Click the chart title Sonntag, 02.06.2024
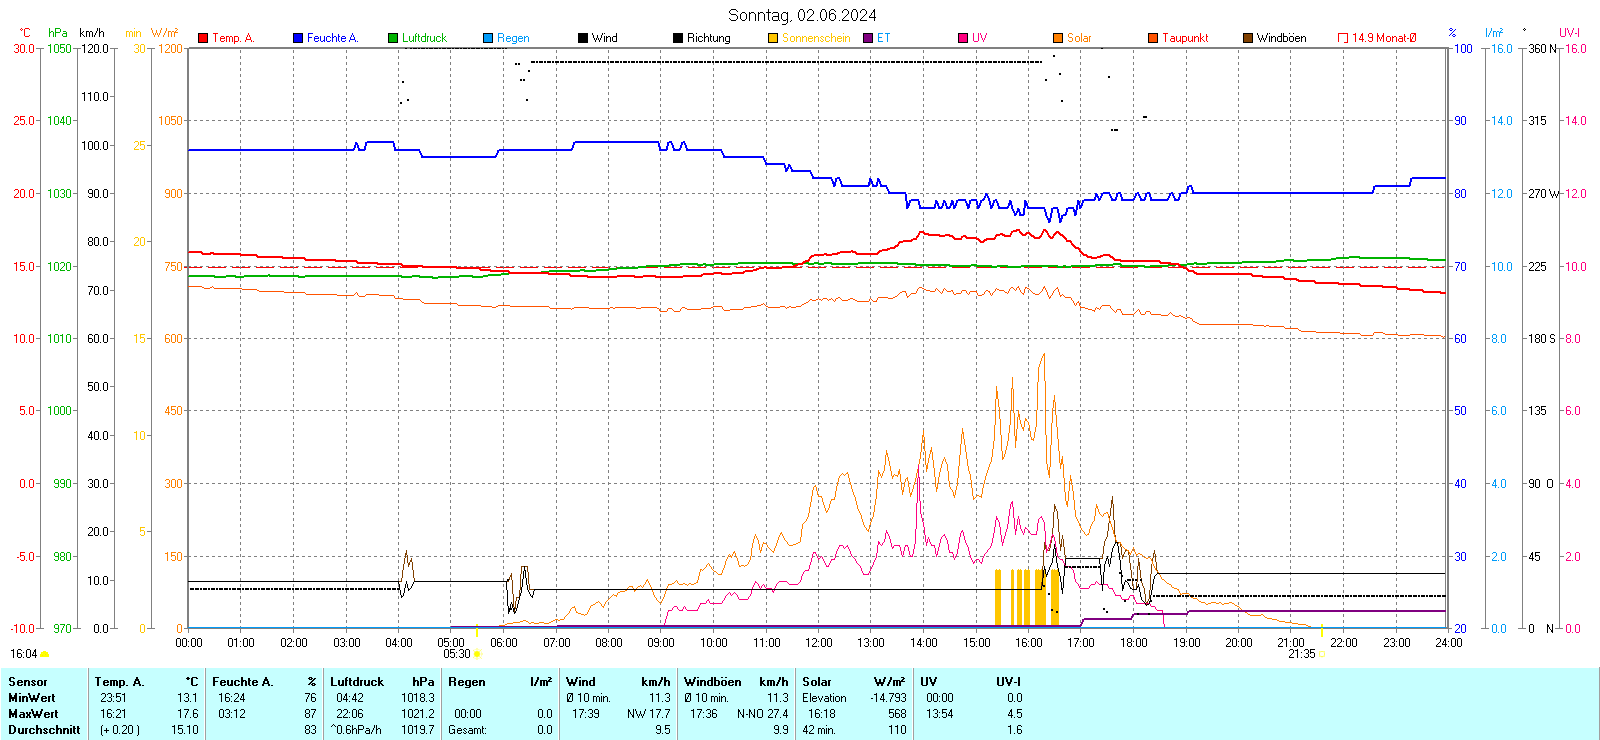 point(802,15)
